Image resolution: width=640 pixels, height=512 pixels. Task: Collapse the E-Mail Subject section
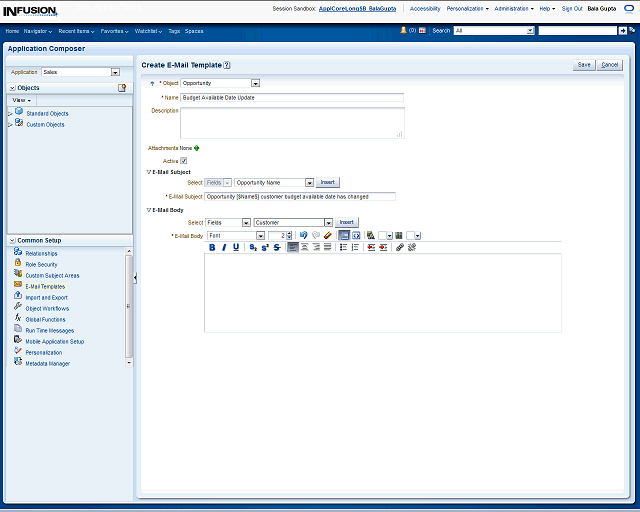[148, 172]
